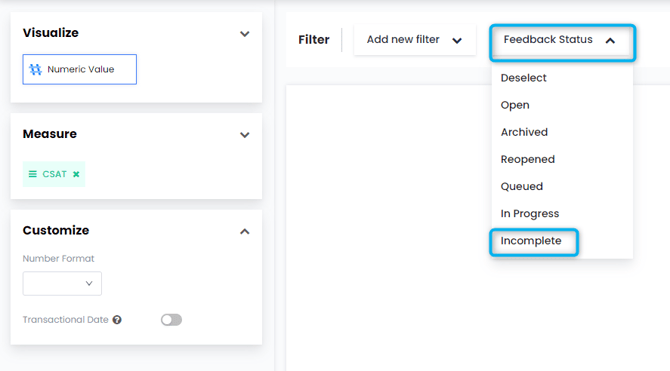
Task: Collapse the Visualize panel chevron
Action: (244, 34)
